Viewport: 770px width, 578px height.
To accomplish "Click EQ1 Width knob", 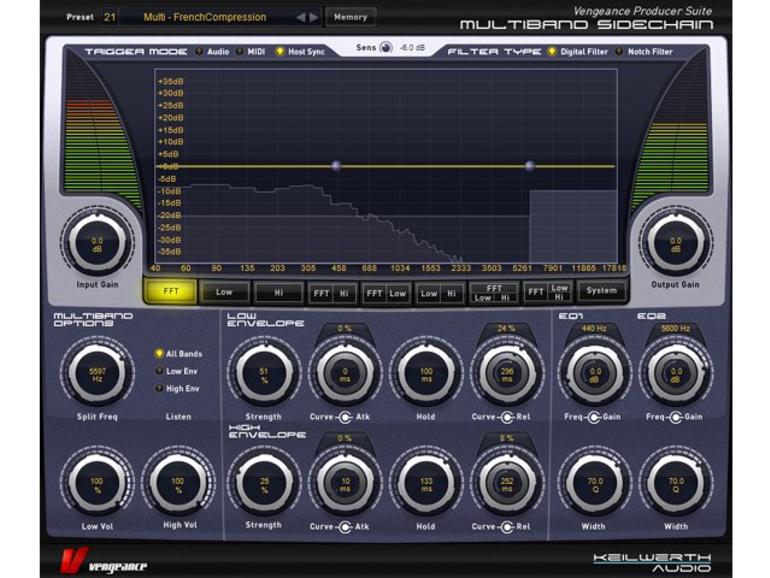I will coord(595,485).
